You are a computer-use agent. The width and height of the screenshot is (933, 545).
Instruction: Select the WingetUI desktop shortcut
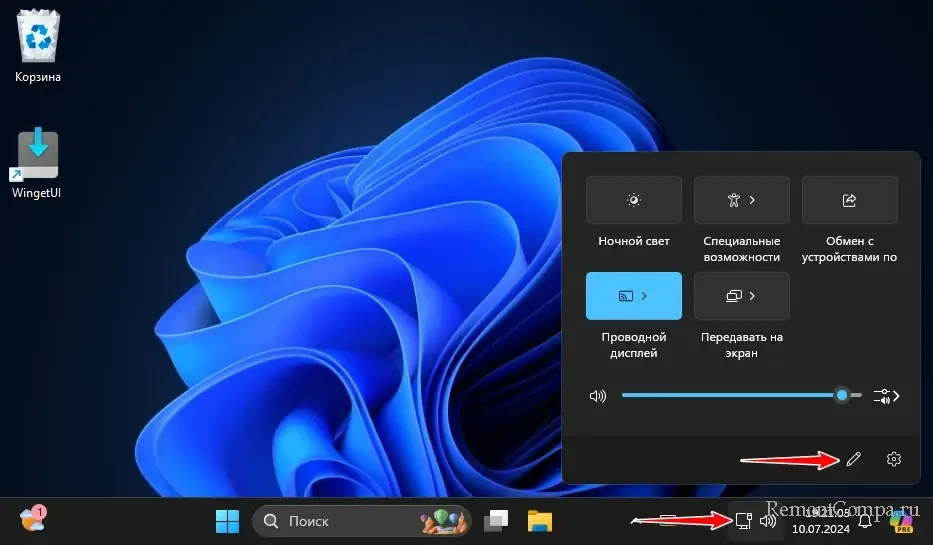pos(37,160)
